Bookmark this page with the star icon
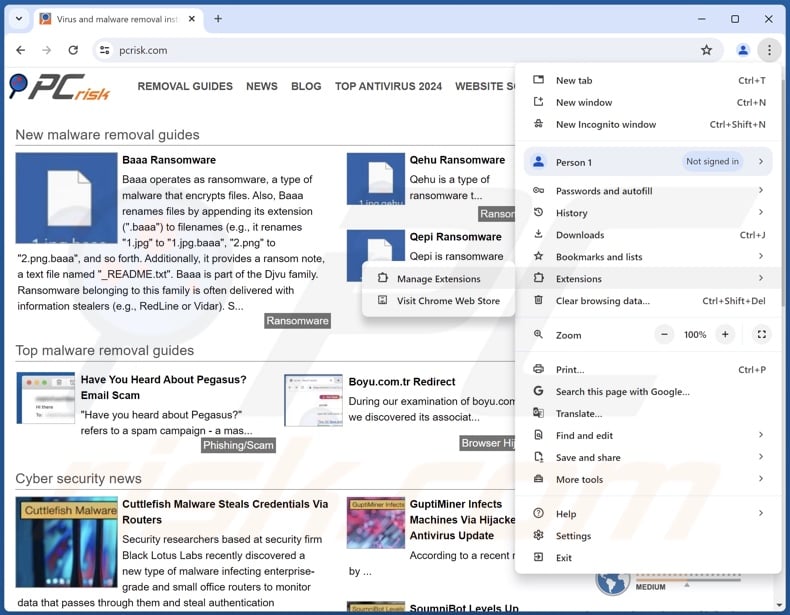The height and width of the screenshot is (615, 790). click(x=706, y=50)
